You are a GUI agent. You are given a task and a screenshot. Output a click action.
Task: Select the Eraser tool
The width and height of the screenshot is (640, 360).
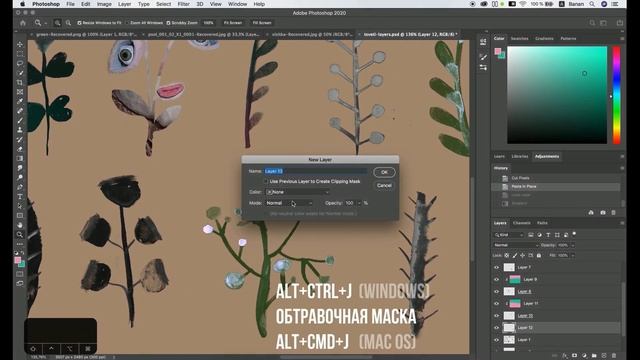pos(20,149)
